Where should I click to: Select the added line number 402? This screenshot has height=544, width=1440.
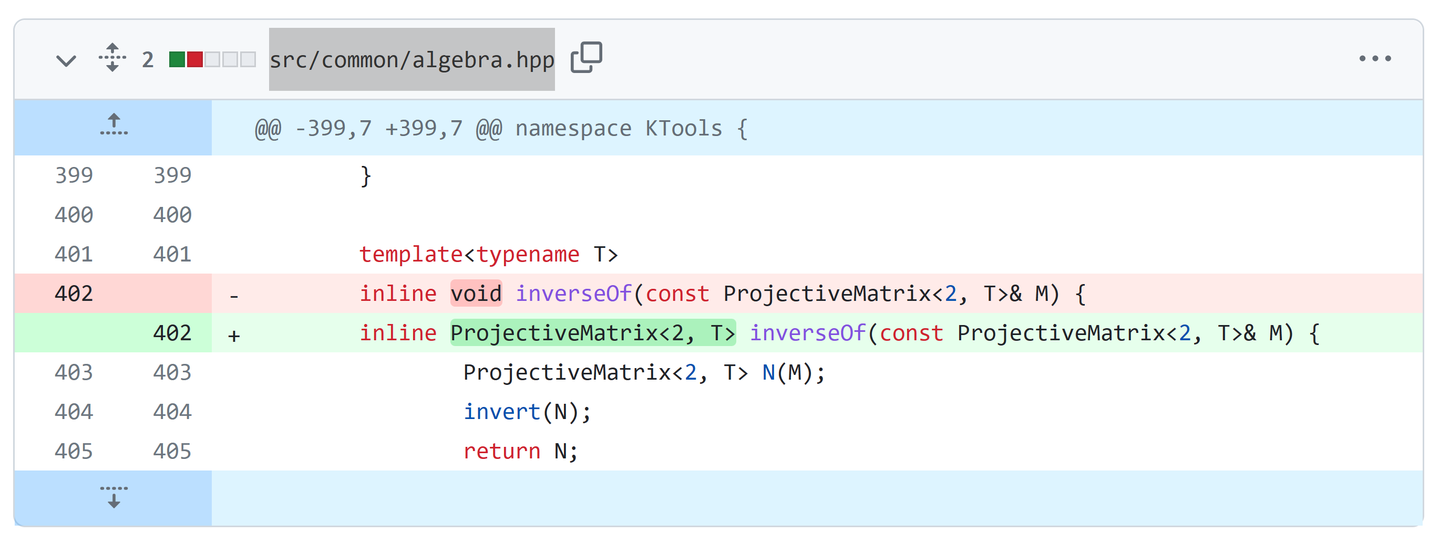pos(172,333)
